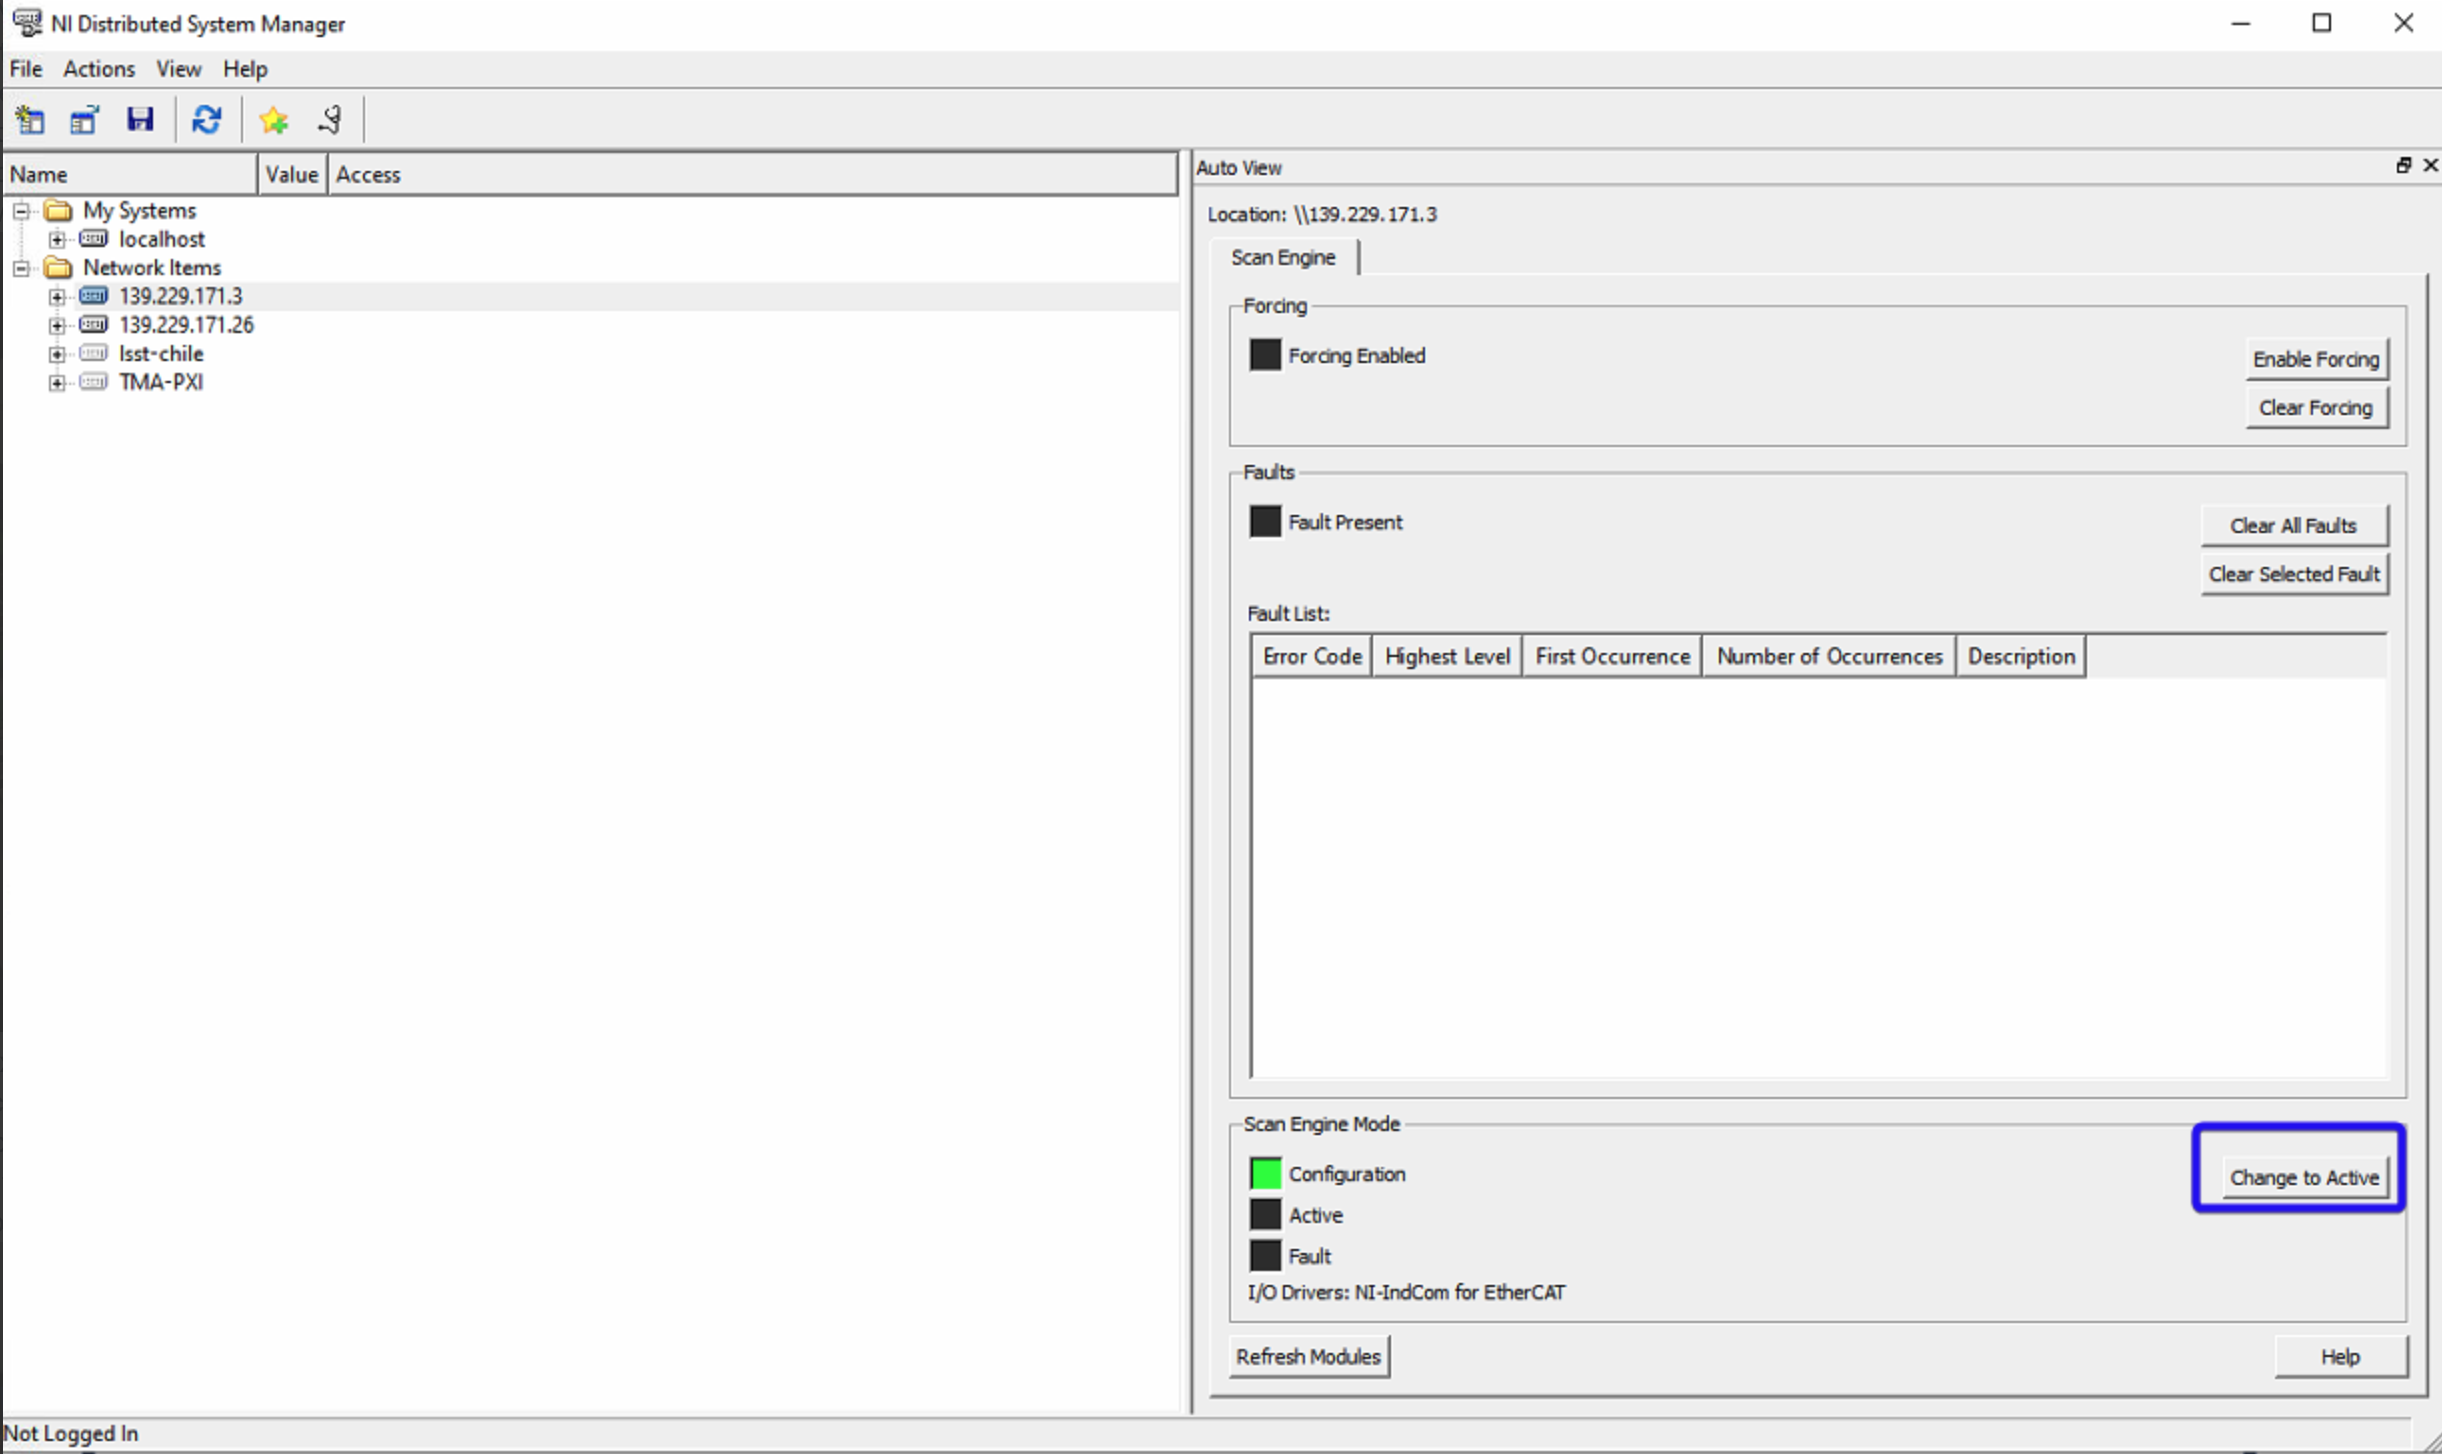The width and height of the screenshot is (2442, 1454).
Task: Expand the lsst-chile tree node
Action: (x=57, y=354)
